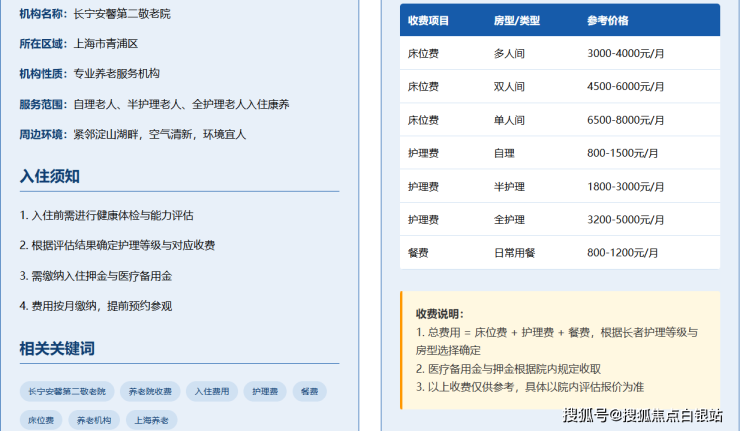Click 餐费 in the table's first column

point(418,253)
